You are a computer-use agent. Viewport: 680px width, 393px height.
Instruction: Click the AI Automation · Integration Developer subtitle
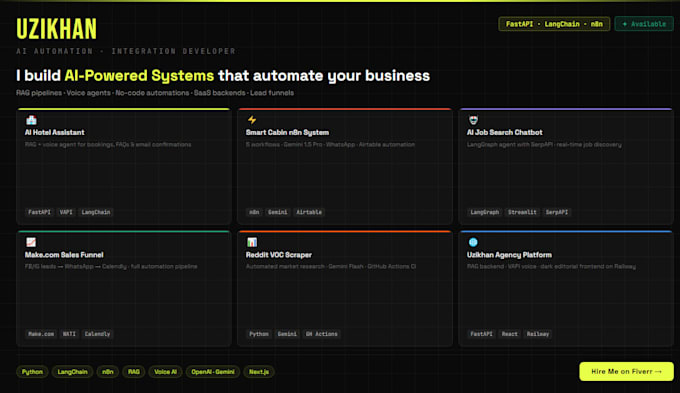click(126, 51)
